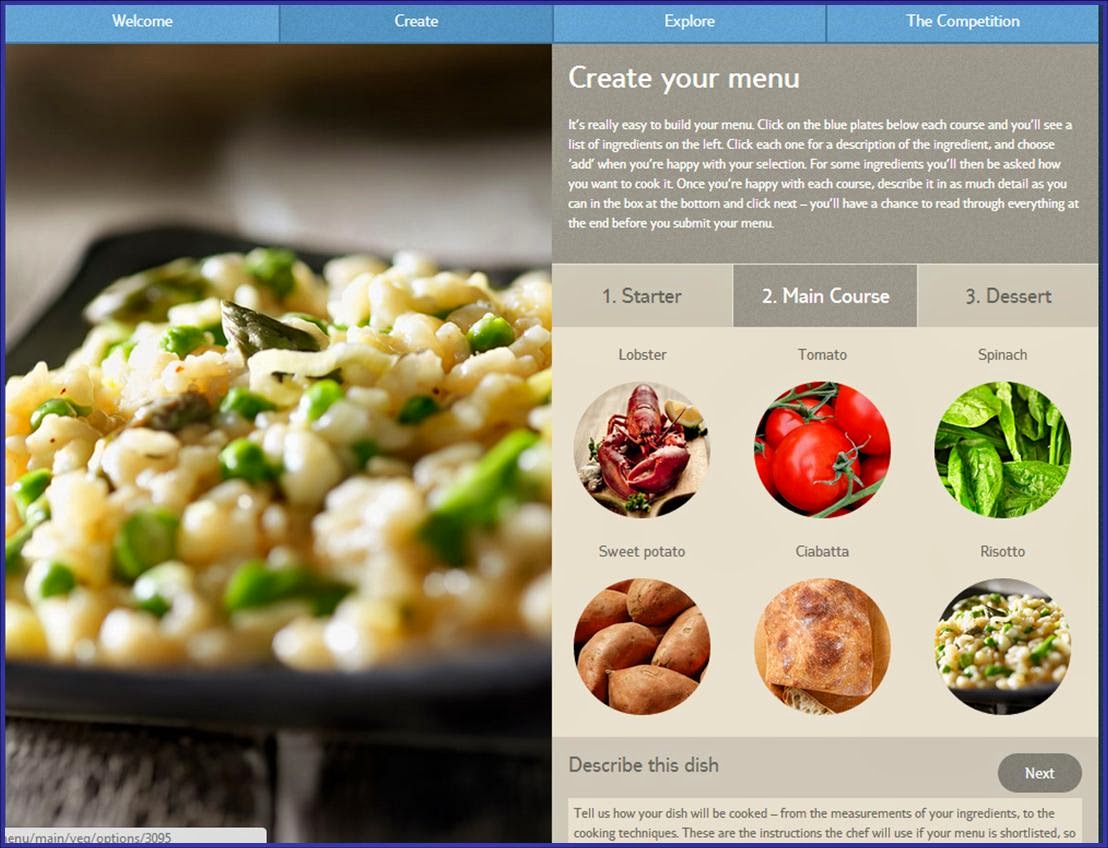Open the Explore navigation item
Screen dimensions: 1108x848
click(689, 21)
